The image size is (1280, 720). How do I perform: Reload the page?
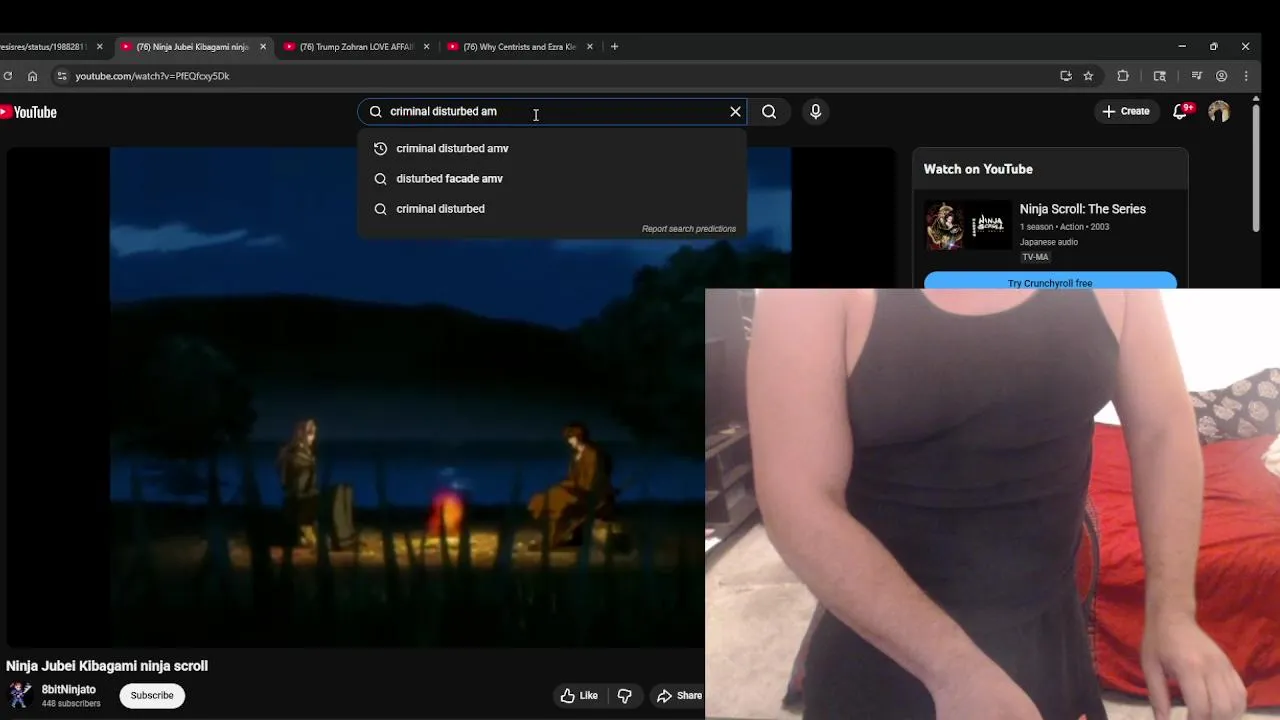tap(7, 76)
